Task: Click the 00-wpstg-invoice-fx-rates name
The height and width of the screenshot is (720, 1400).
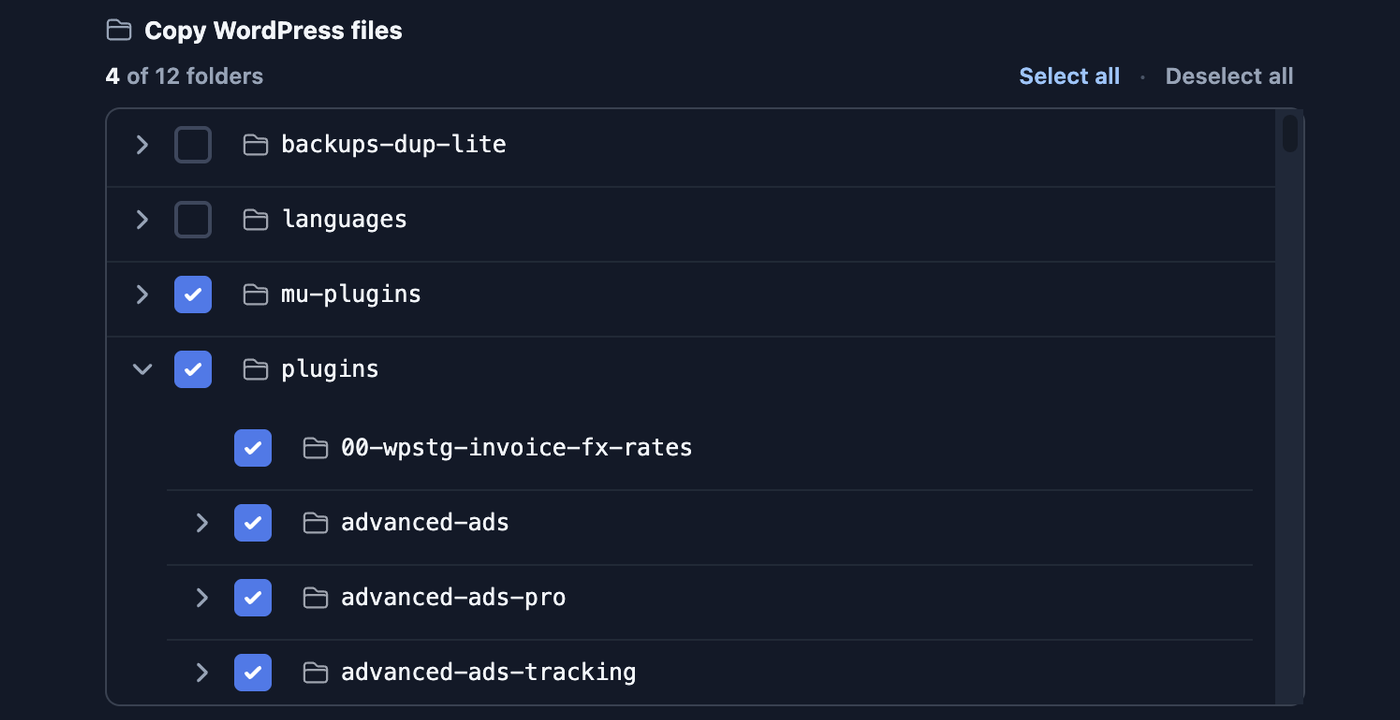Action: point(517,447)
